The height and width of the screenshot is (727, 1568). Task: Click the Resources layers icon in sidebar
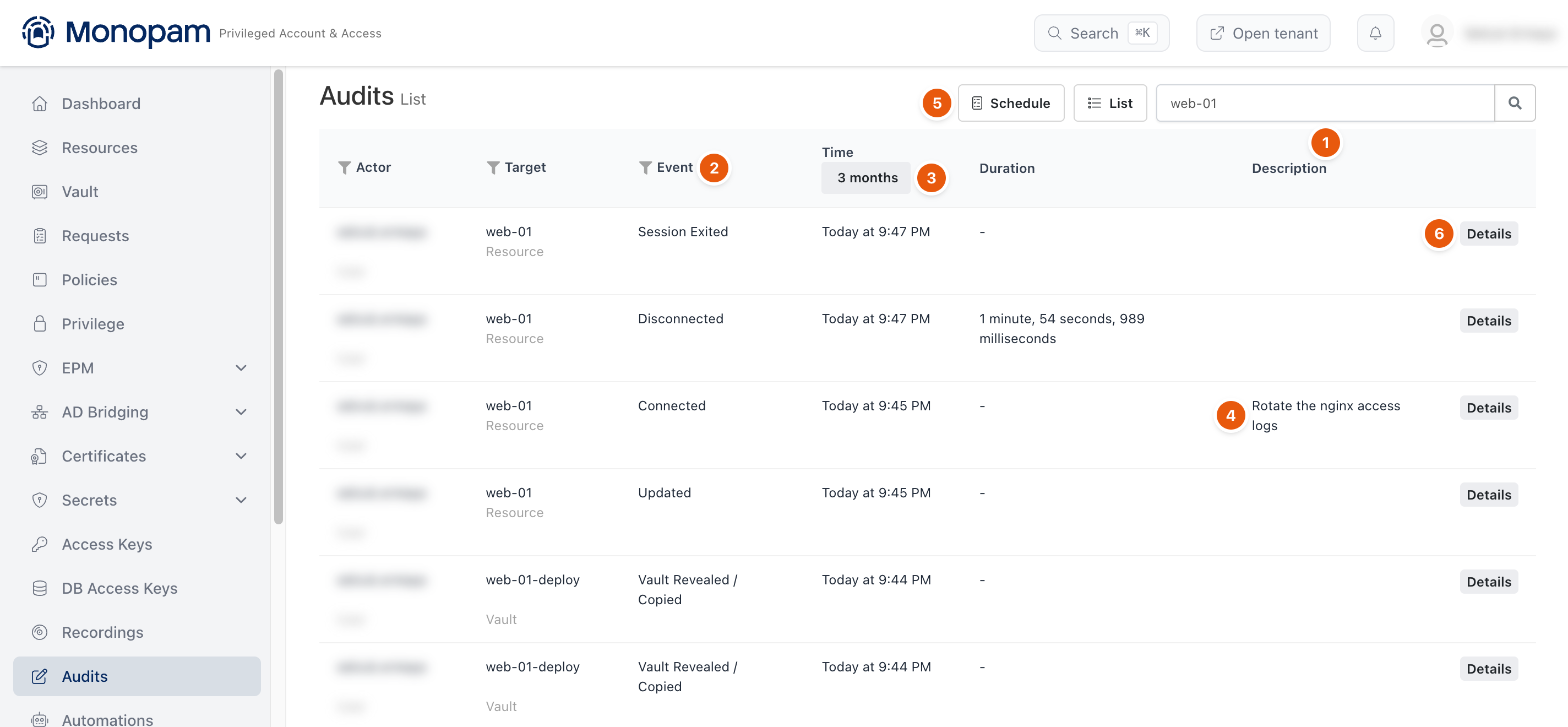(40, 148)
